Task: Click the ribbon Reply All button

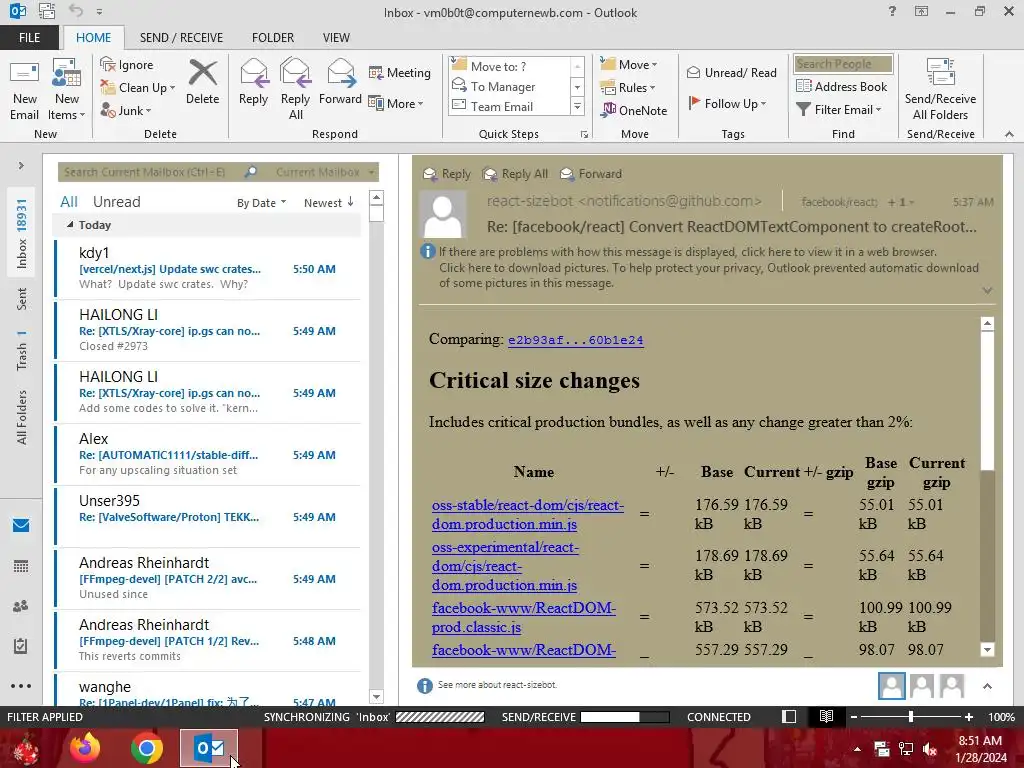Action: pos(295,89)
